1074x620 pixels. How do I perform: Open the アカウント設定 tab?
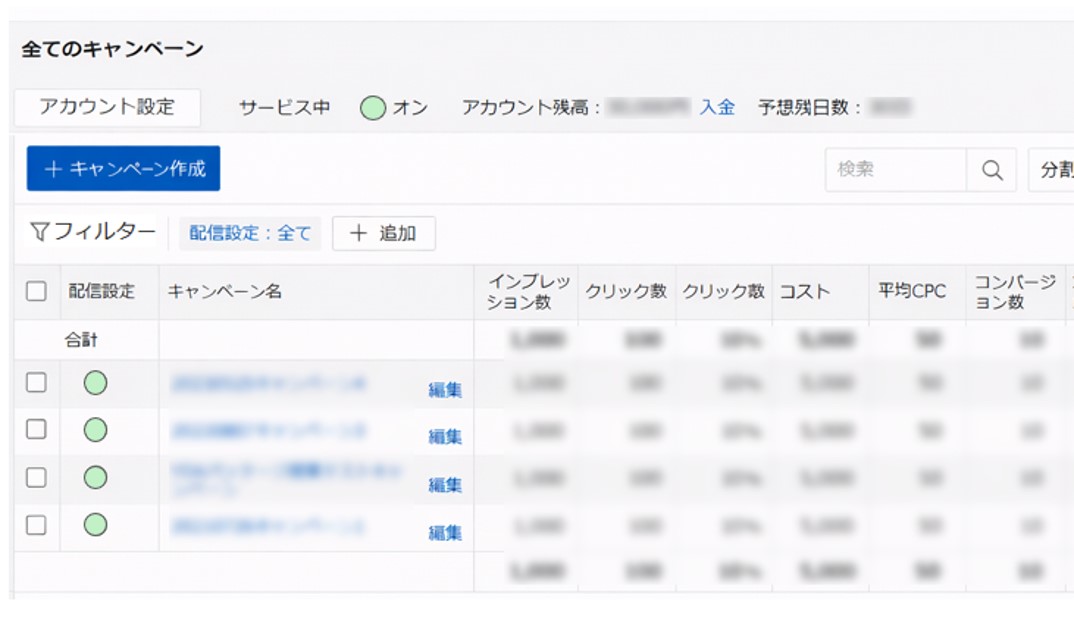(x=107, y=107)
